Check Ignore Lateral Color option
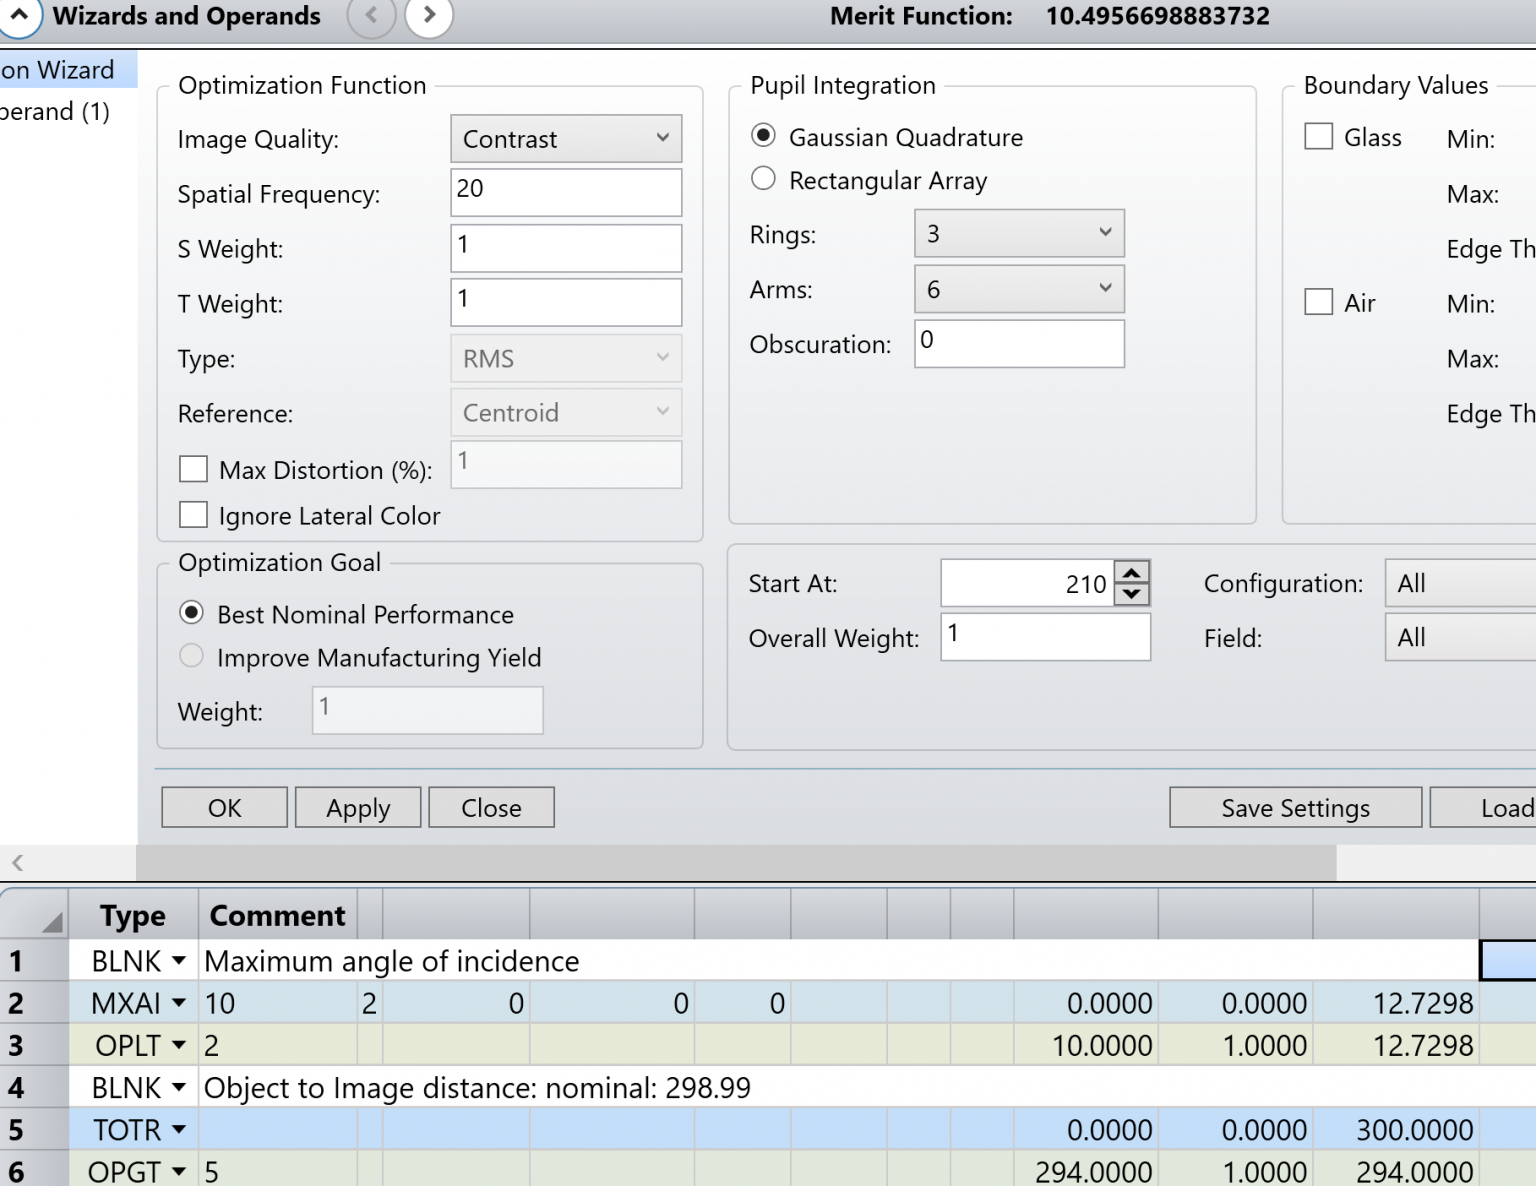The width and height of the screenshot is (1536, 1186). pos(193,515)
